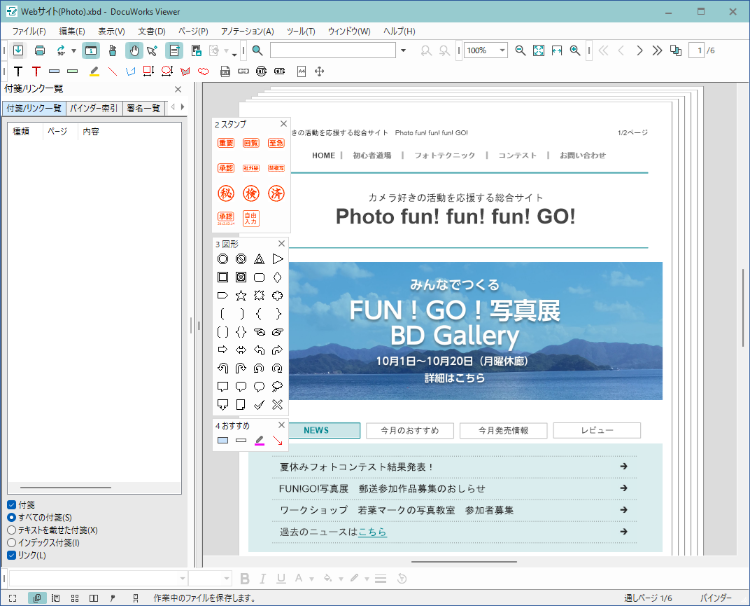Select the hand scroll tool
The image size is (750, 606).
tap(134, 50)
